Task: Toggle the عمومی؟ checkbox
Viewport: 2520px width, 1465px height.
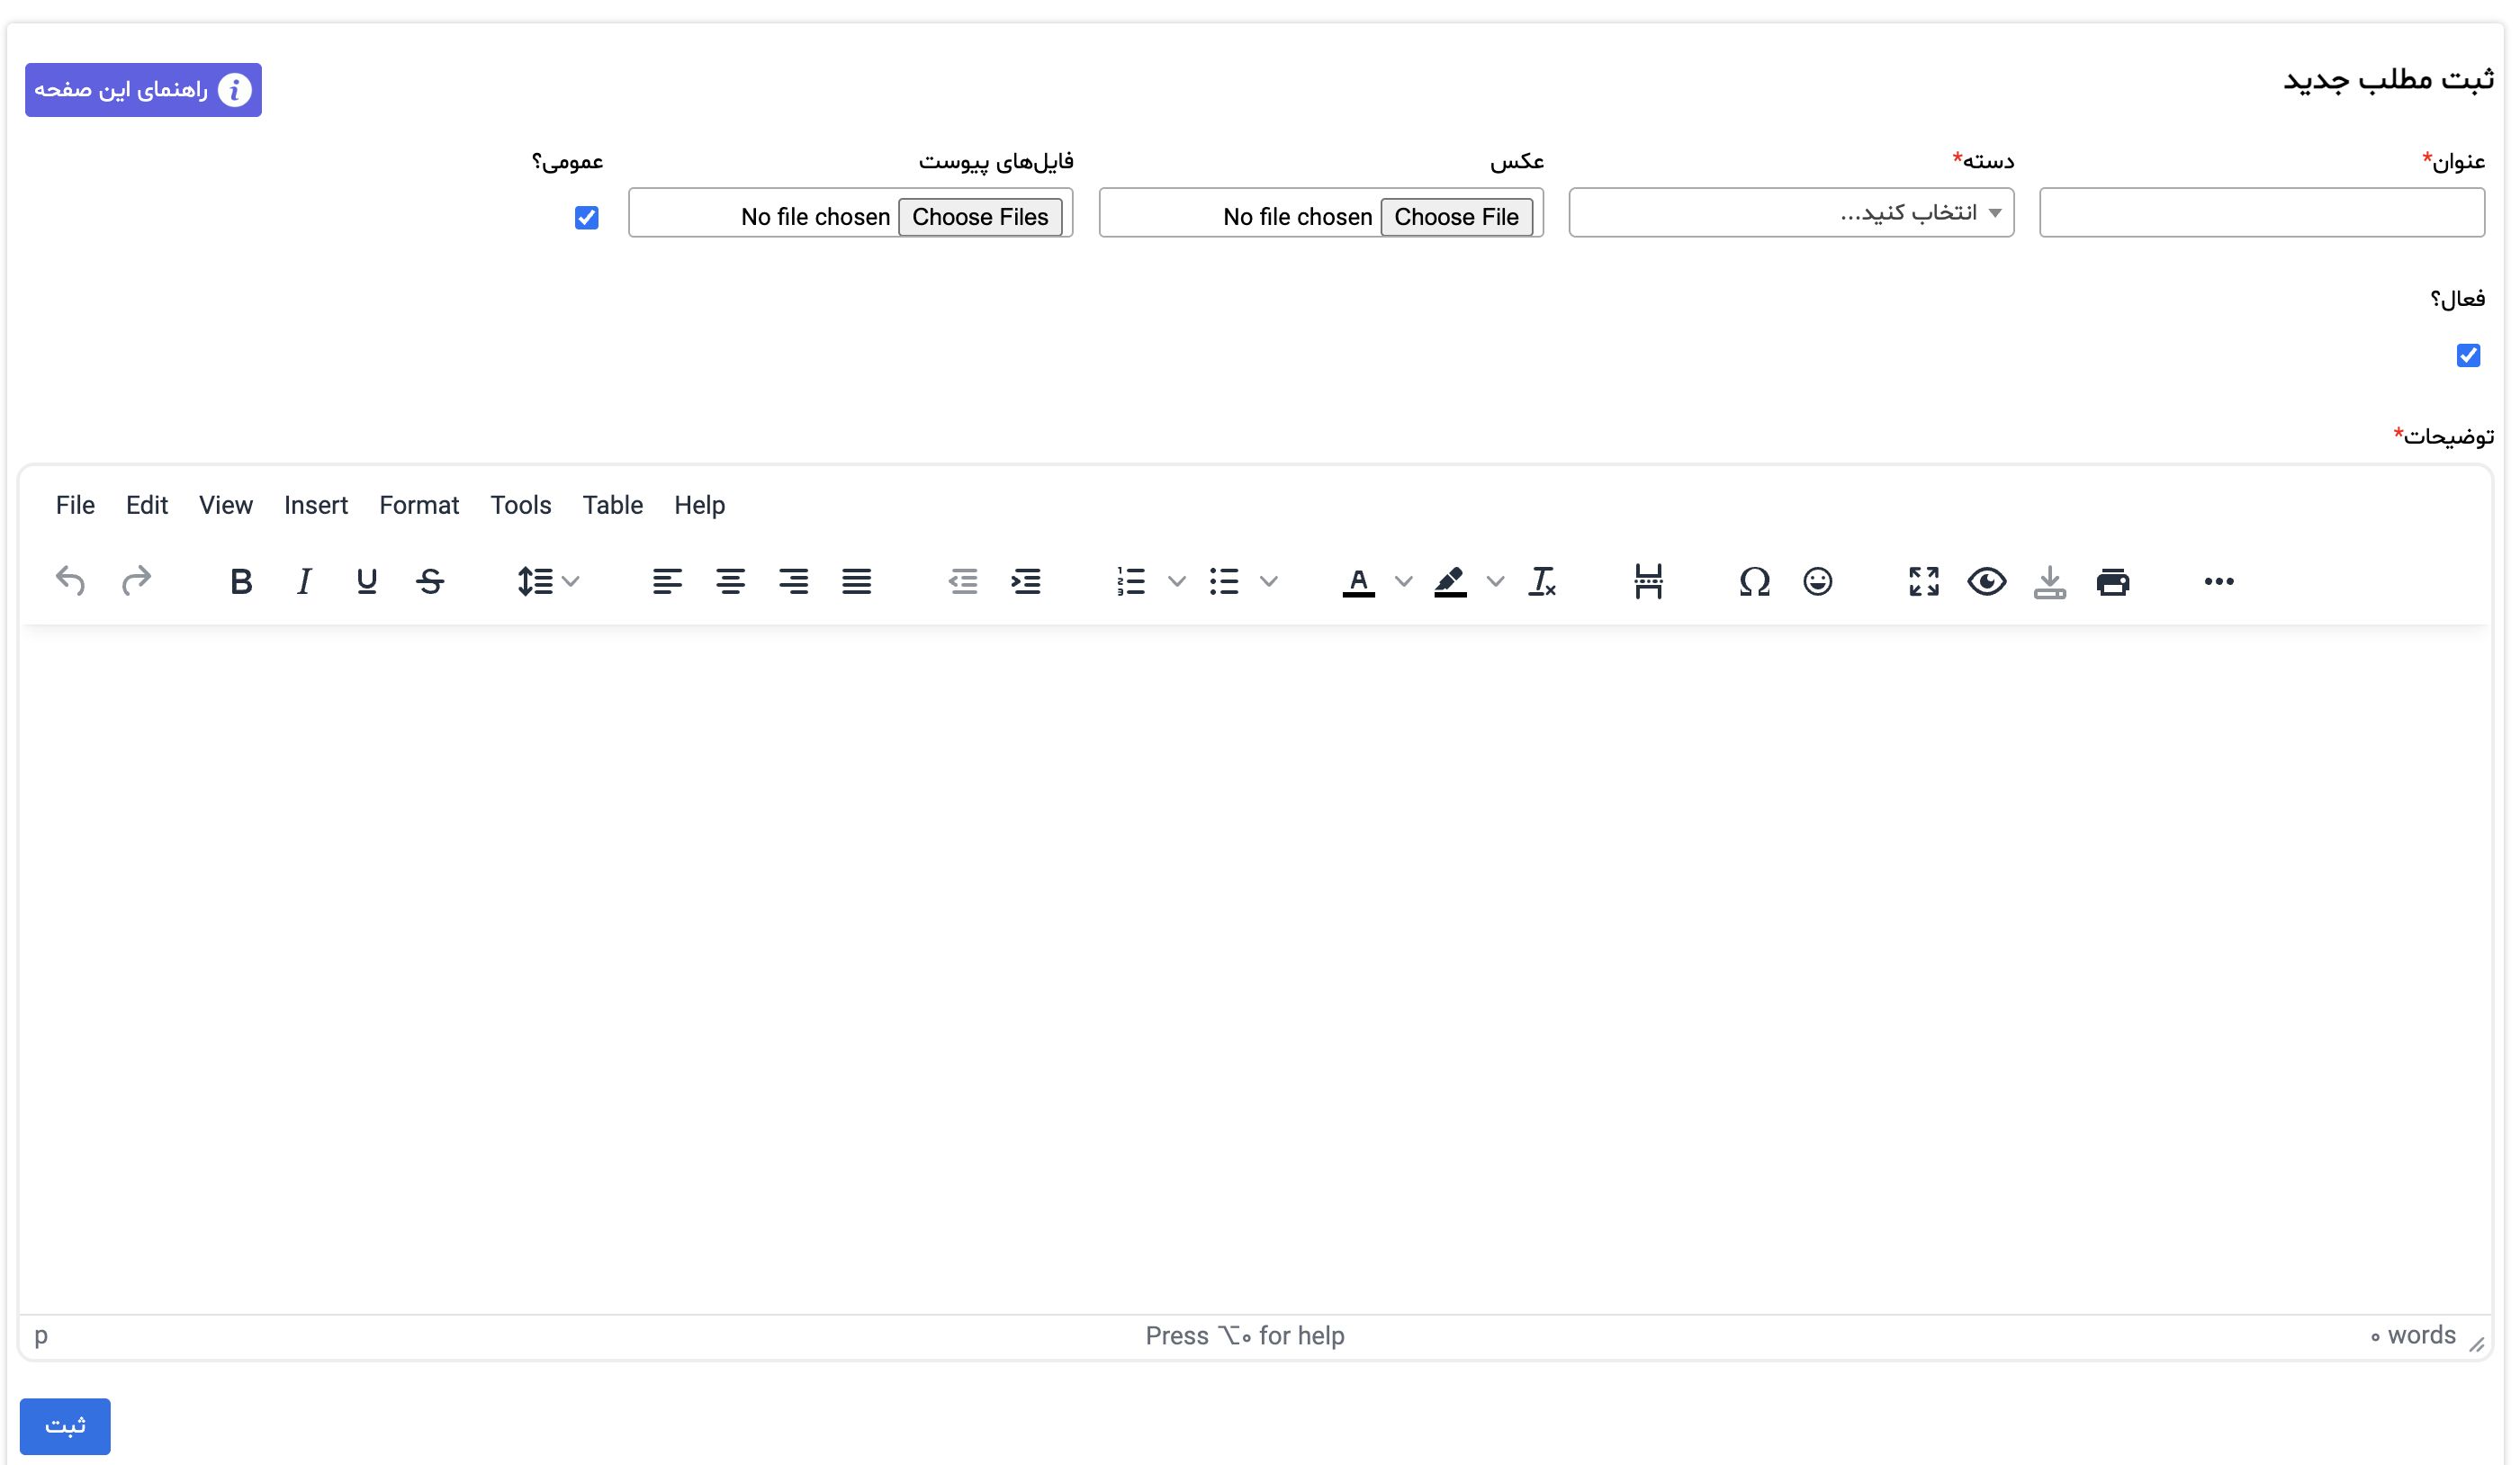Action: tap(587, 217)
